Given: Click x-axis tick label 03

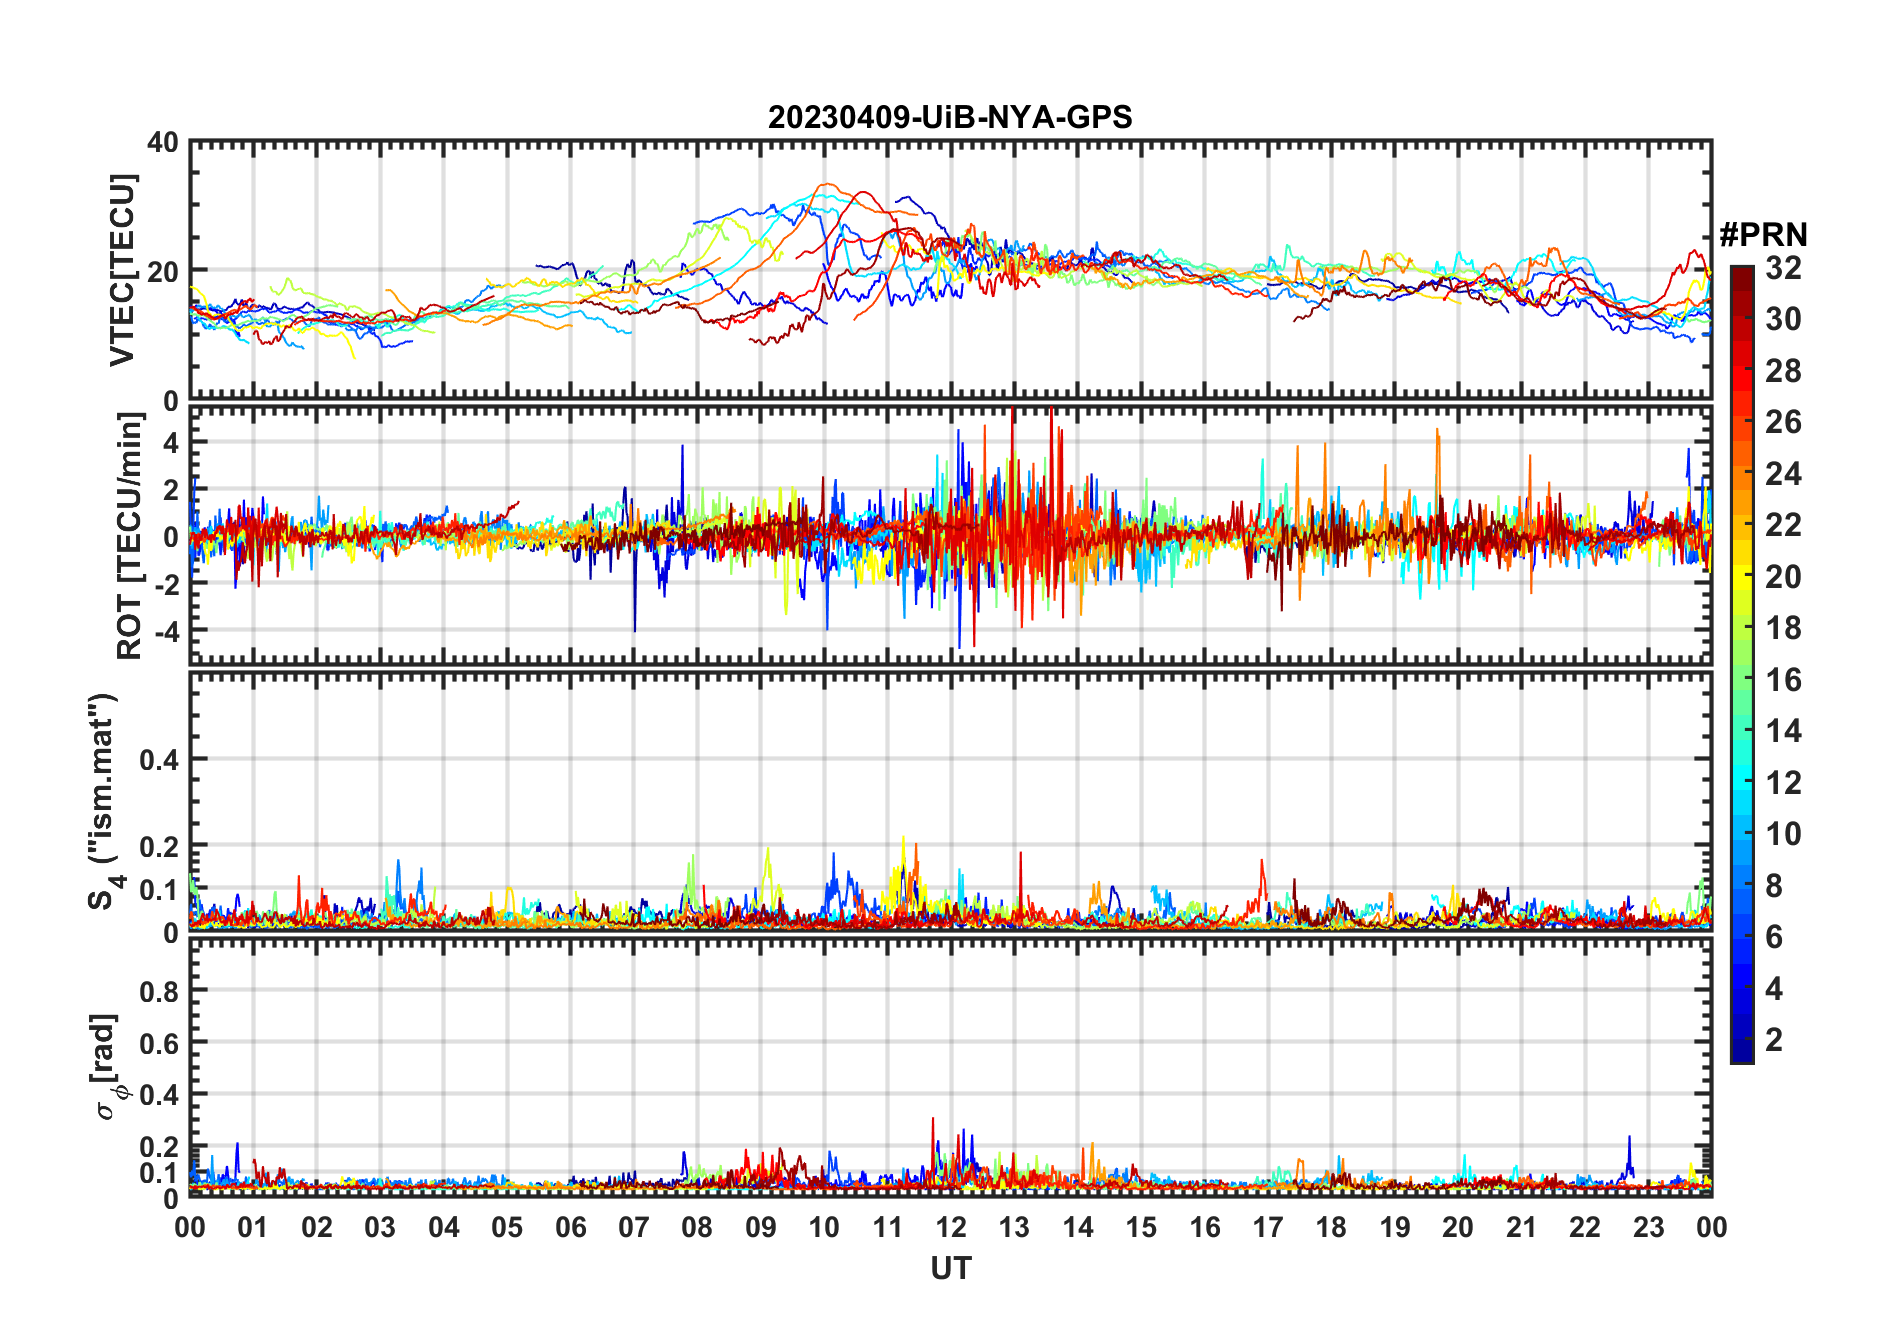Looking at the screenshot, I should [x=380, y=1227].
